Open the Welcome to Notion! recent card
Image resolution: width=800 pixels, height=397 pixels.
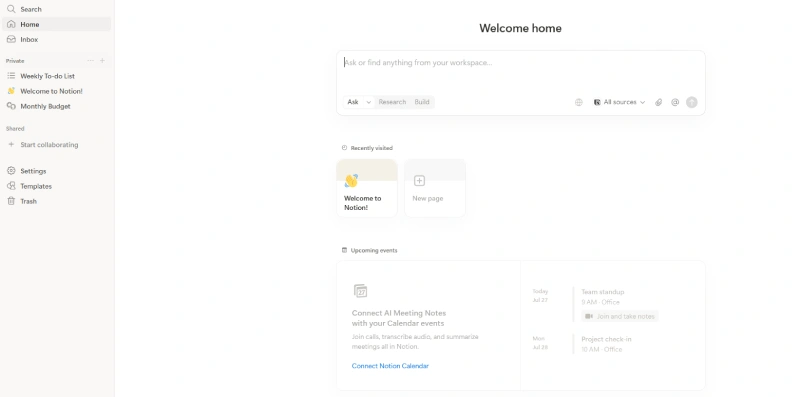coord(367,188)
